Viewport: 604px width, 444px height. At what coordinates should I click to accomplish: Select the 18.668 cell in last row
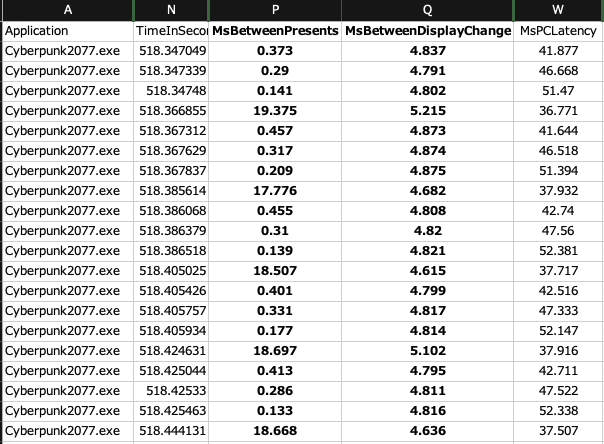[x=276, y=430]
